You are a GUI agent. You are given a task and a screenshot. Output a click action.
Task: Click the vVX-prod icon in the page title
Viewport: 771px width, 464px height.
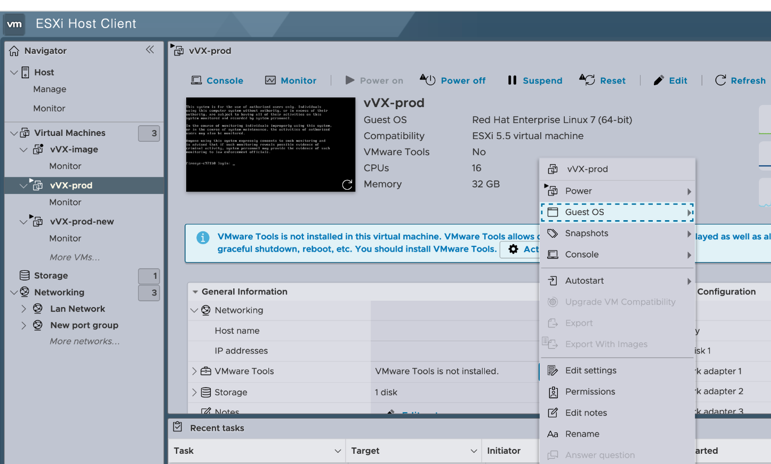pyautogui.click(x=177, y=50)
